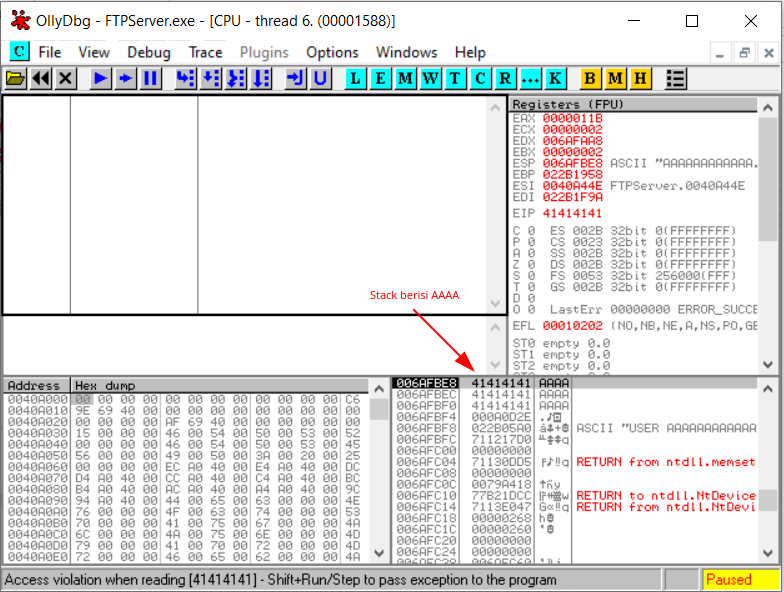Open Run trace via dotted button
Screen dimensions: 784x592
click(x=530, y=78)
